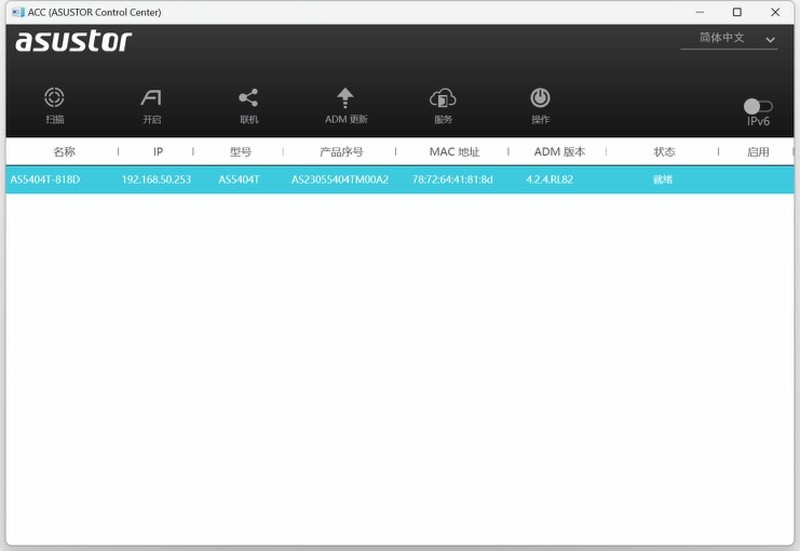Click the 扫描 scan icon
The width and height of the screenshot is (800, 551).
pyautogui.click(x=54, y=97)
